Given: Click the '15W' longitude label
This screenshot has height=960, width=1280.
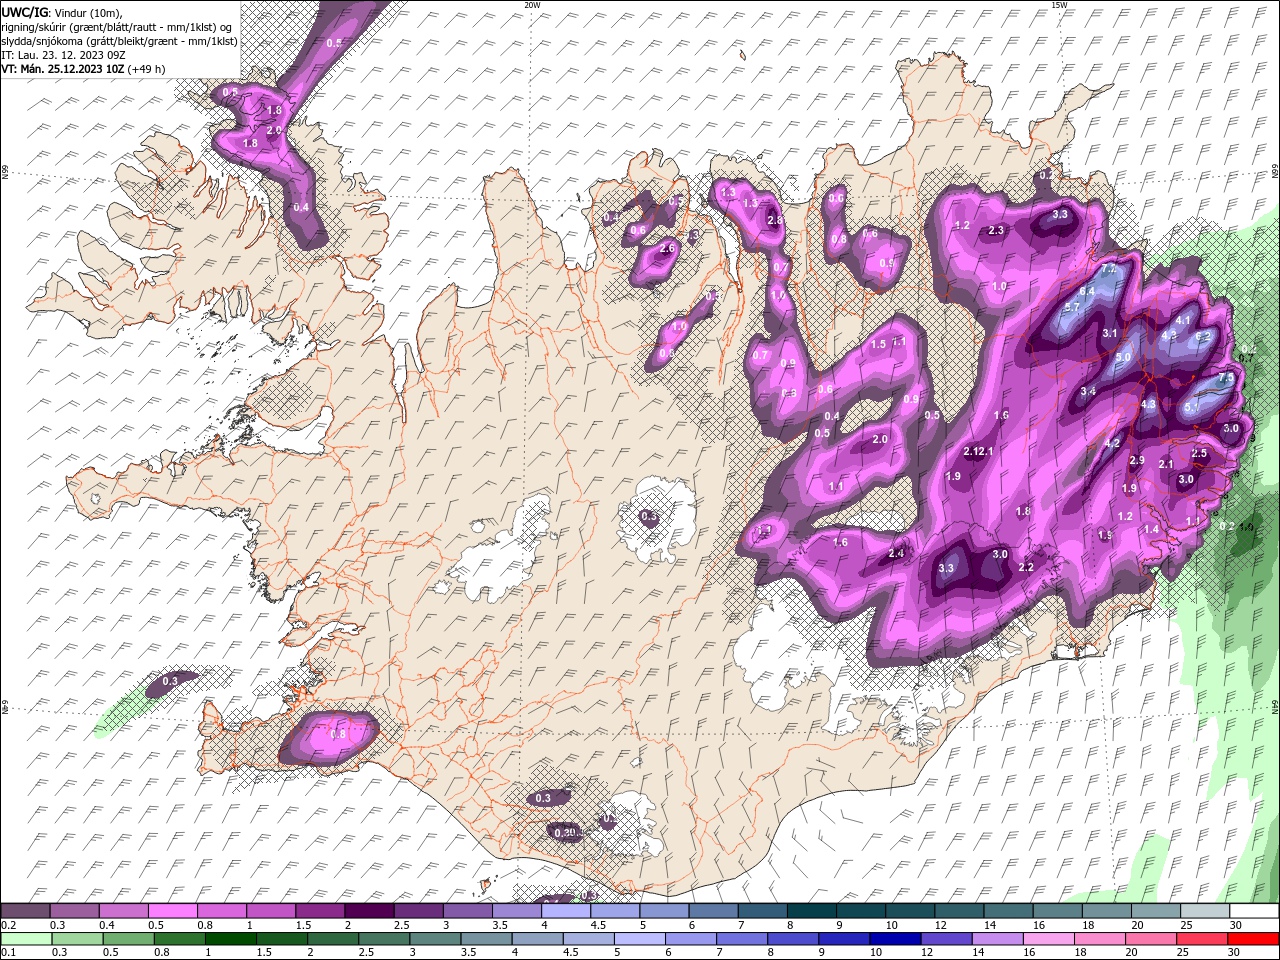Looking at the screenshot, I should (1059, 5).
